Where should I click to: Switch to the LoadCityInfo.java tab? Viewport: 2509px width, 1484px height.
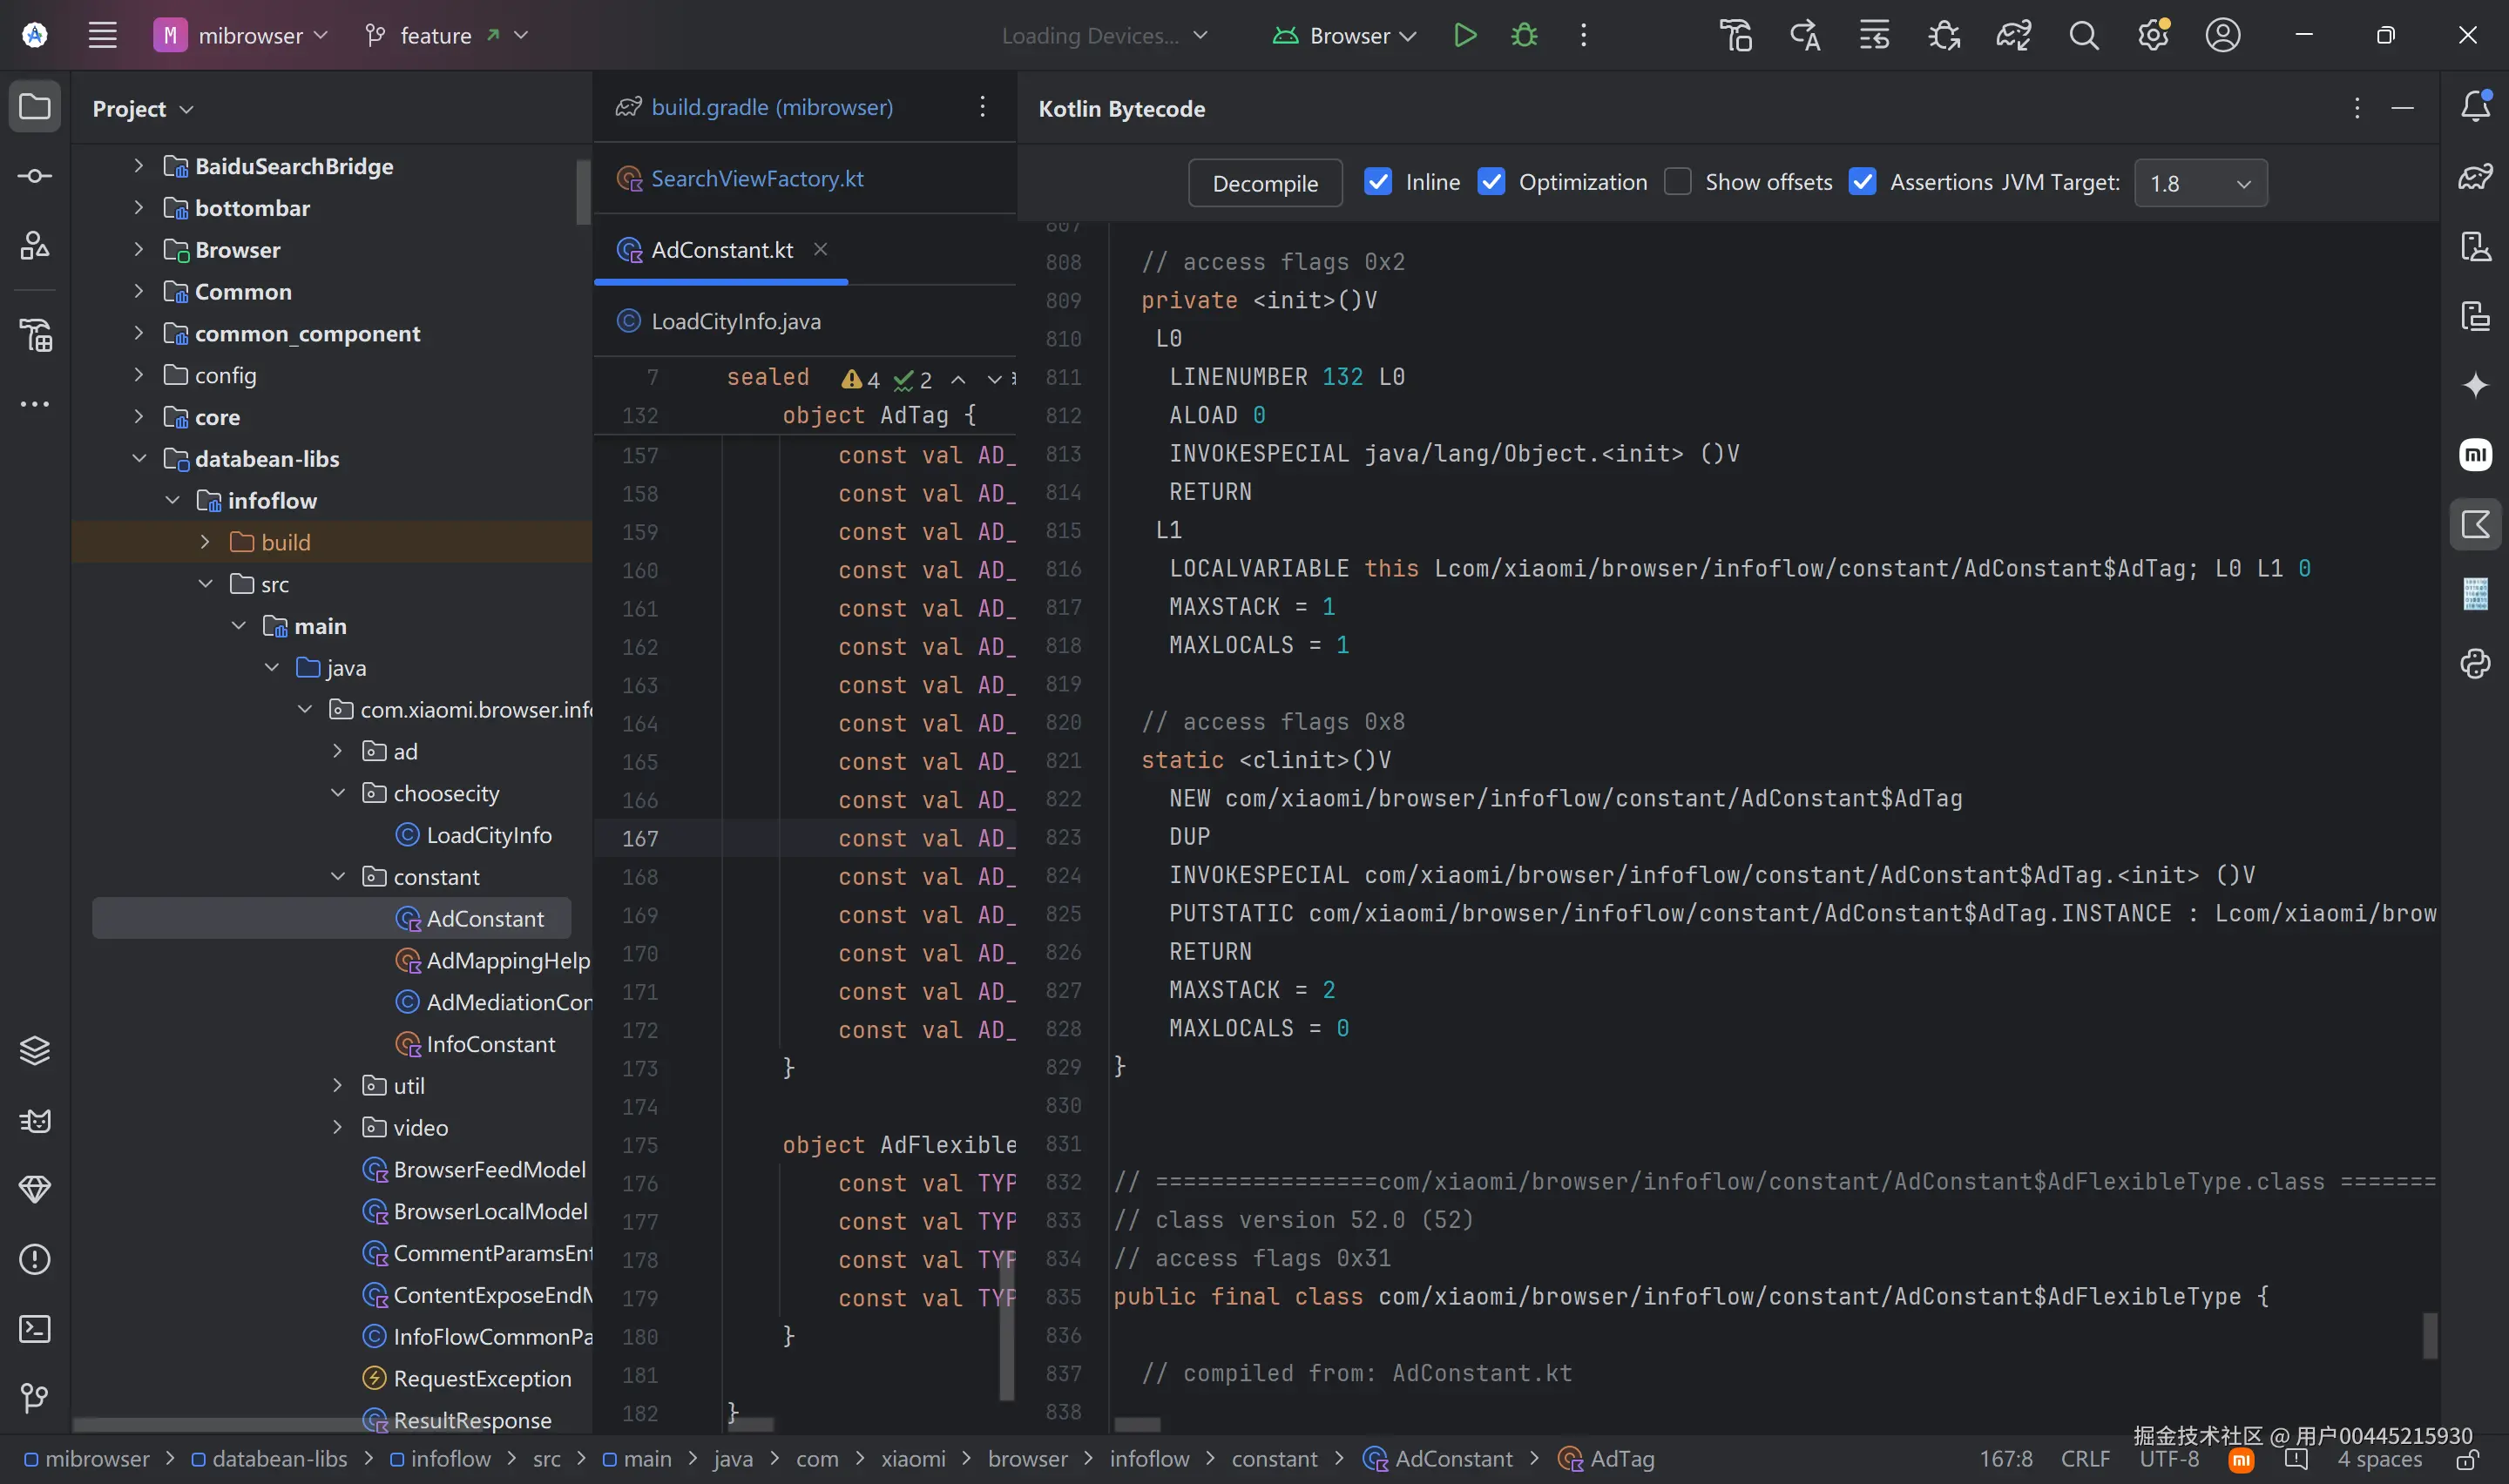pyautogui.click(x=735, y=321)
